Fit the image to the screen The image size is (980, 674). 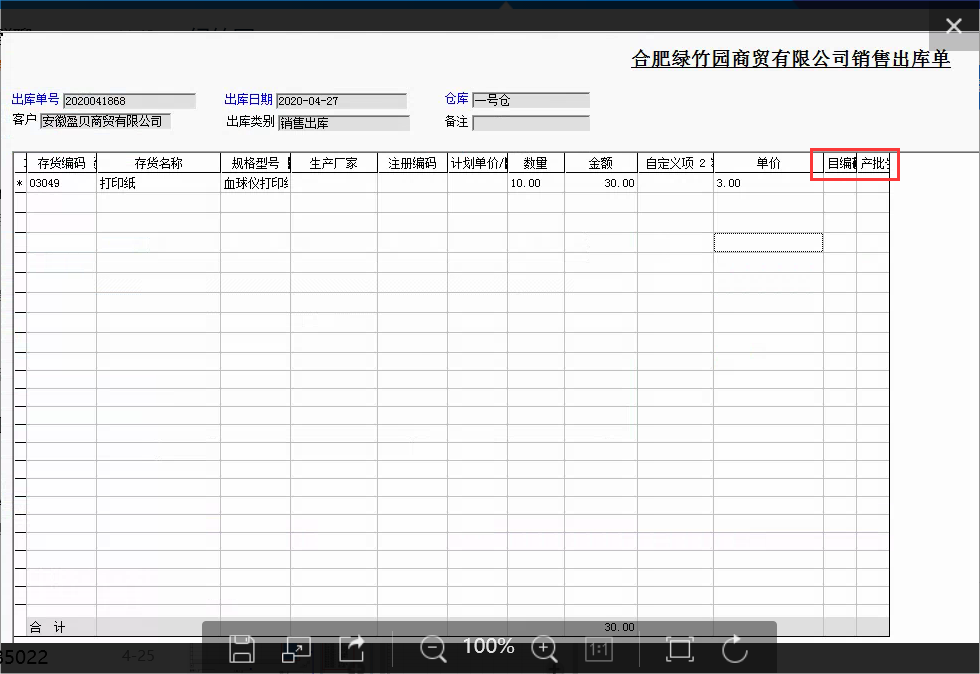(679, 649)
